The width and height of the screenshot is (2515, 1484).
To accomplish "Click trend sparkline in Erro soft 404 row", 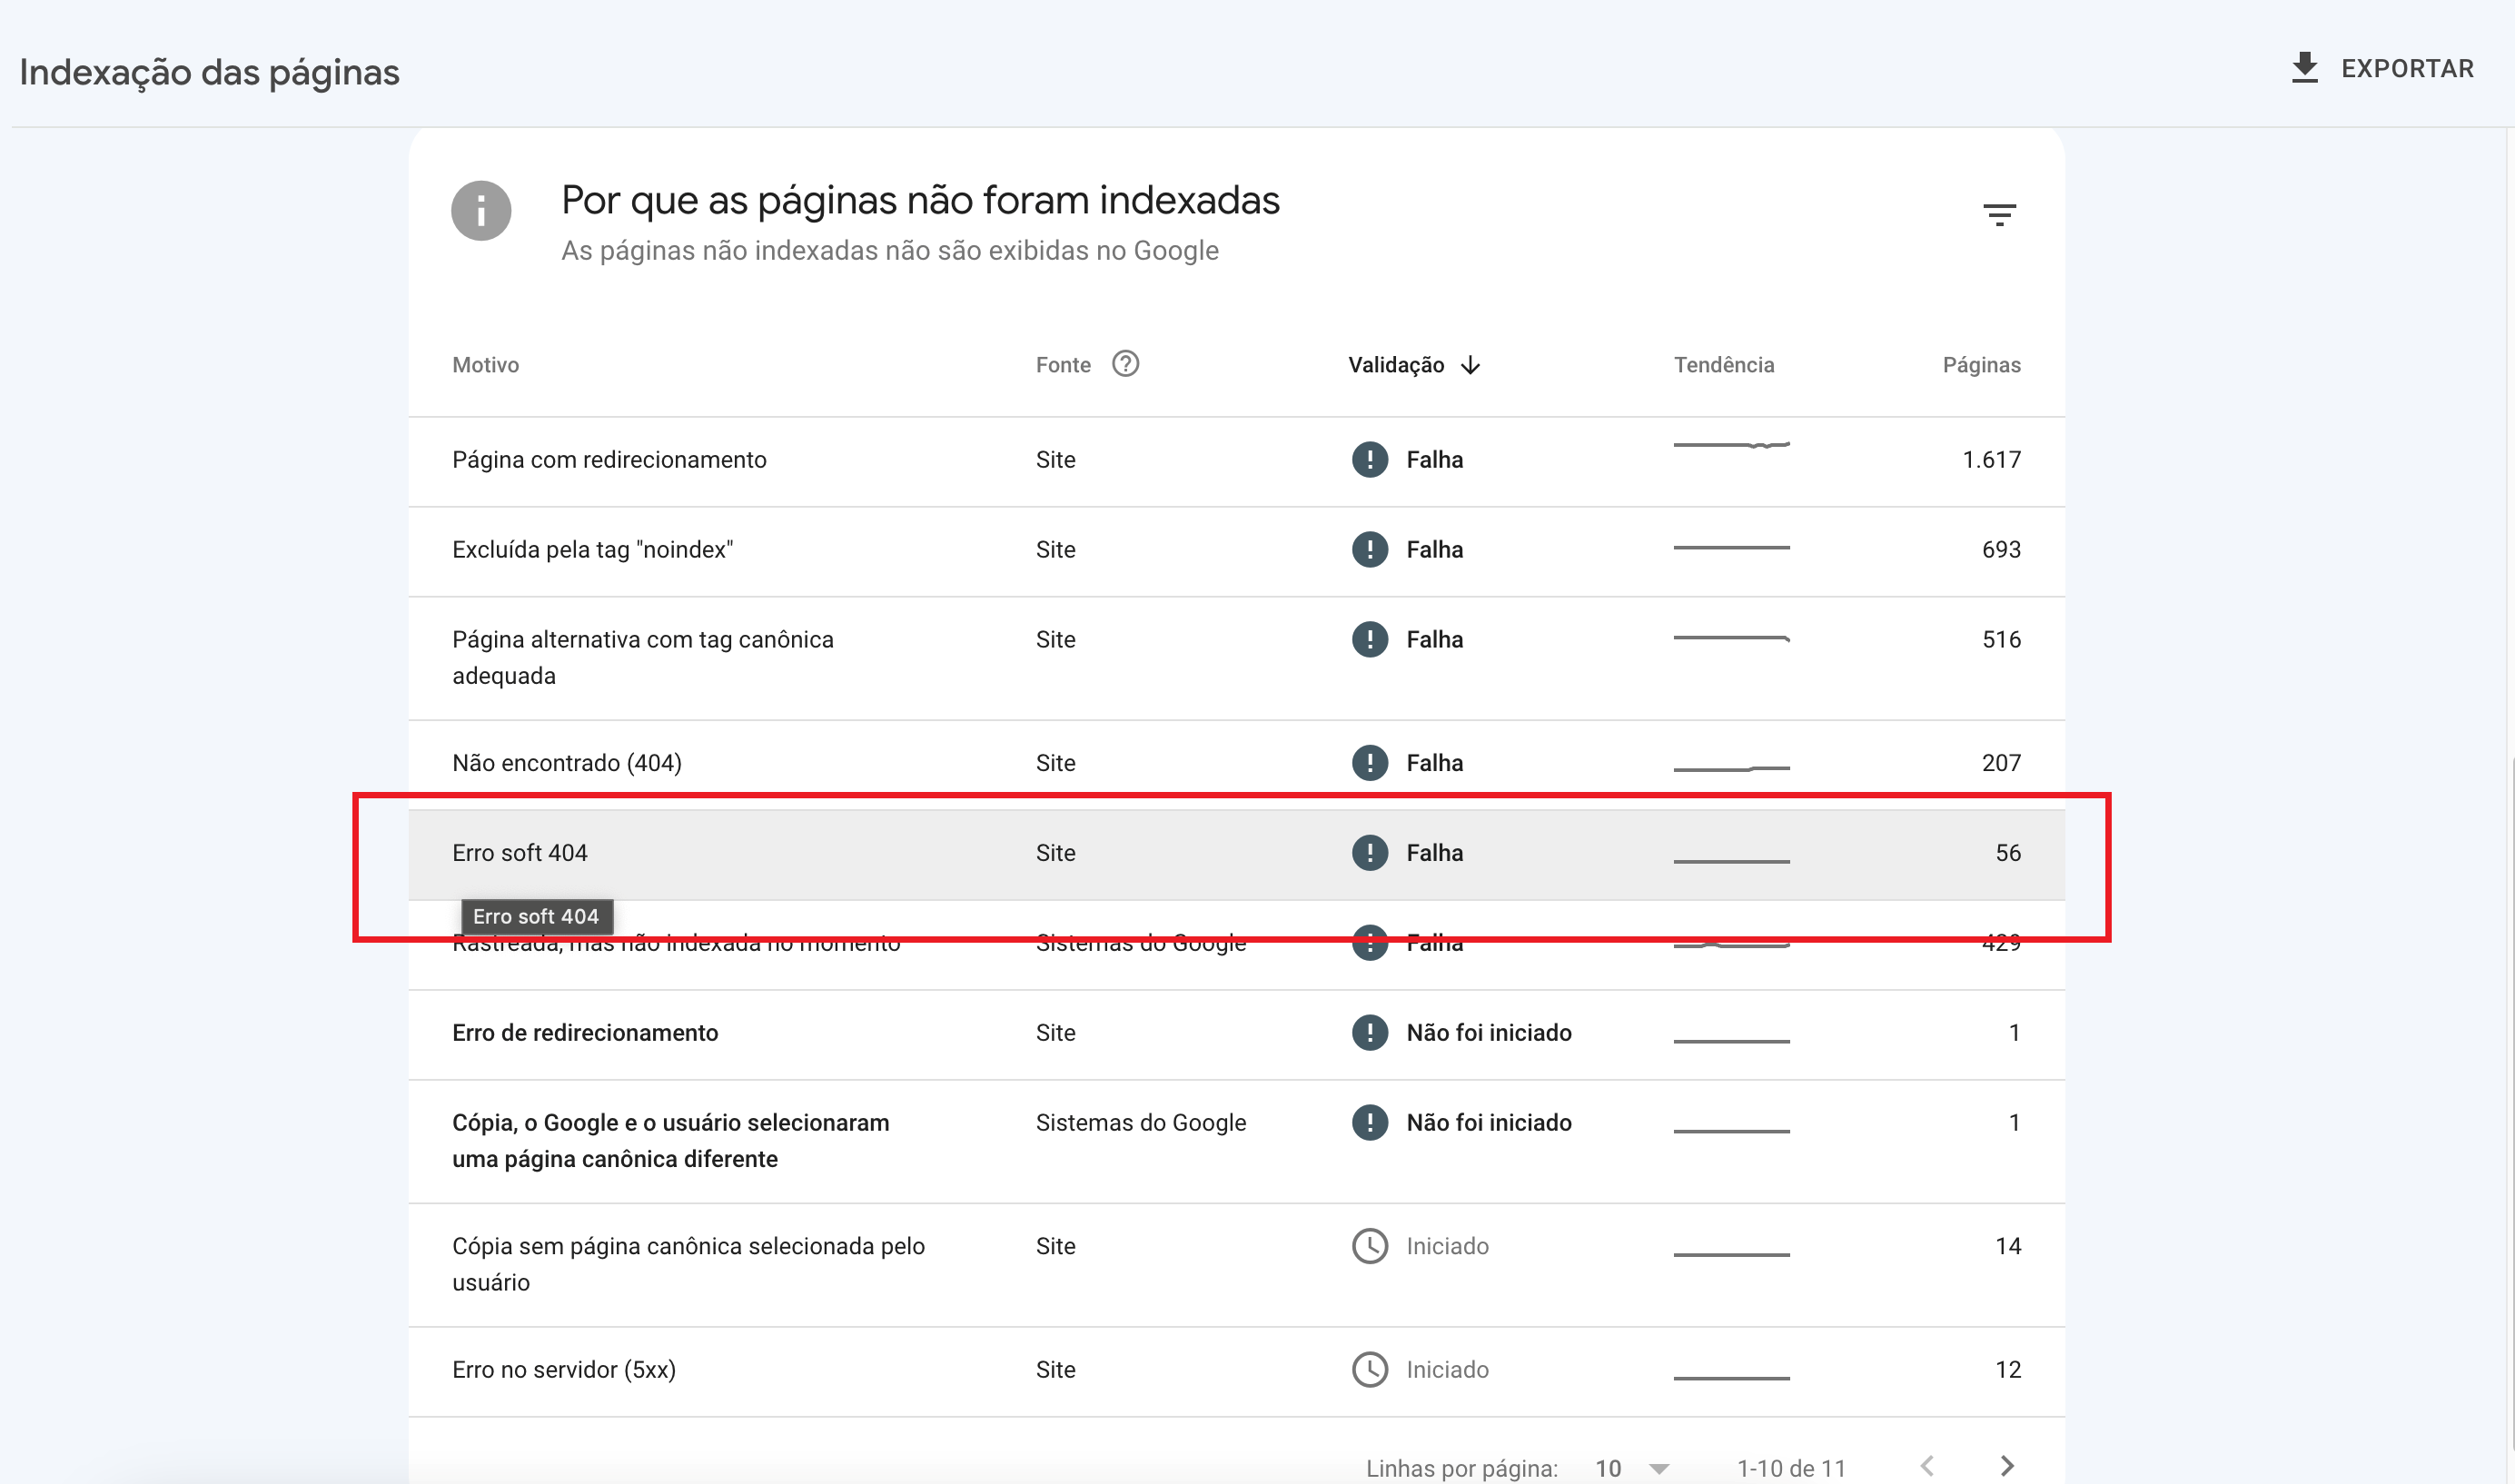I will (1731, 861).
